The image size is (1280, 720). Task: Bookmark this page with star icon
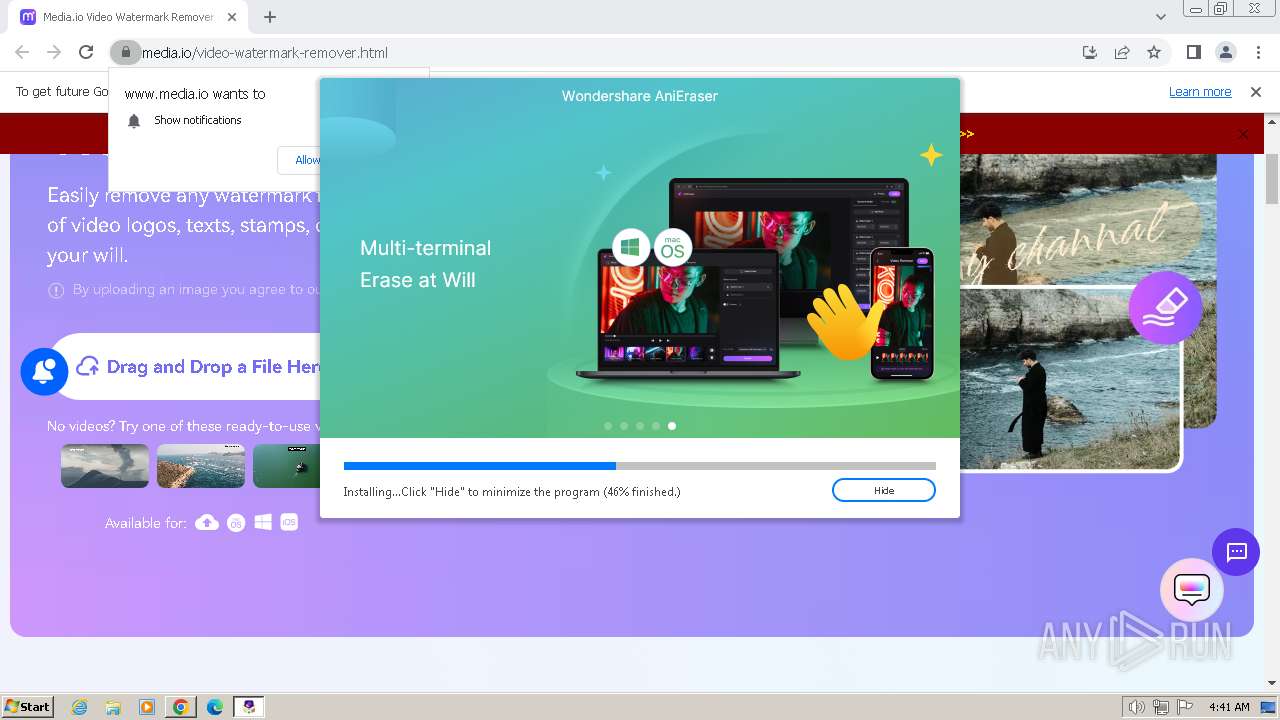[1154, 52]
